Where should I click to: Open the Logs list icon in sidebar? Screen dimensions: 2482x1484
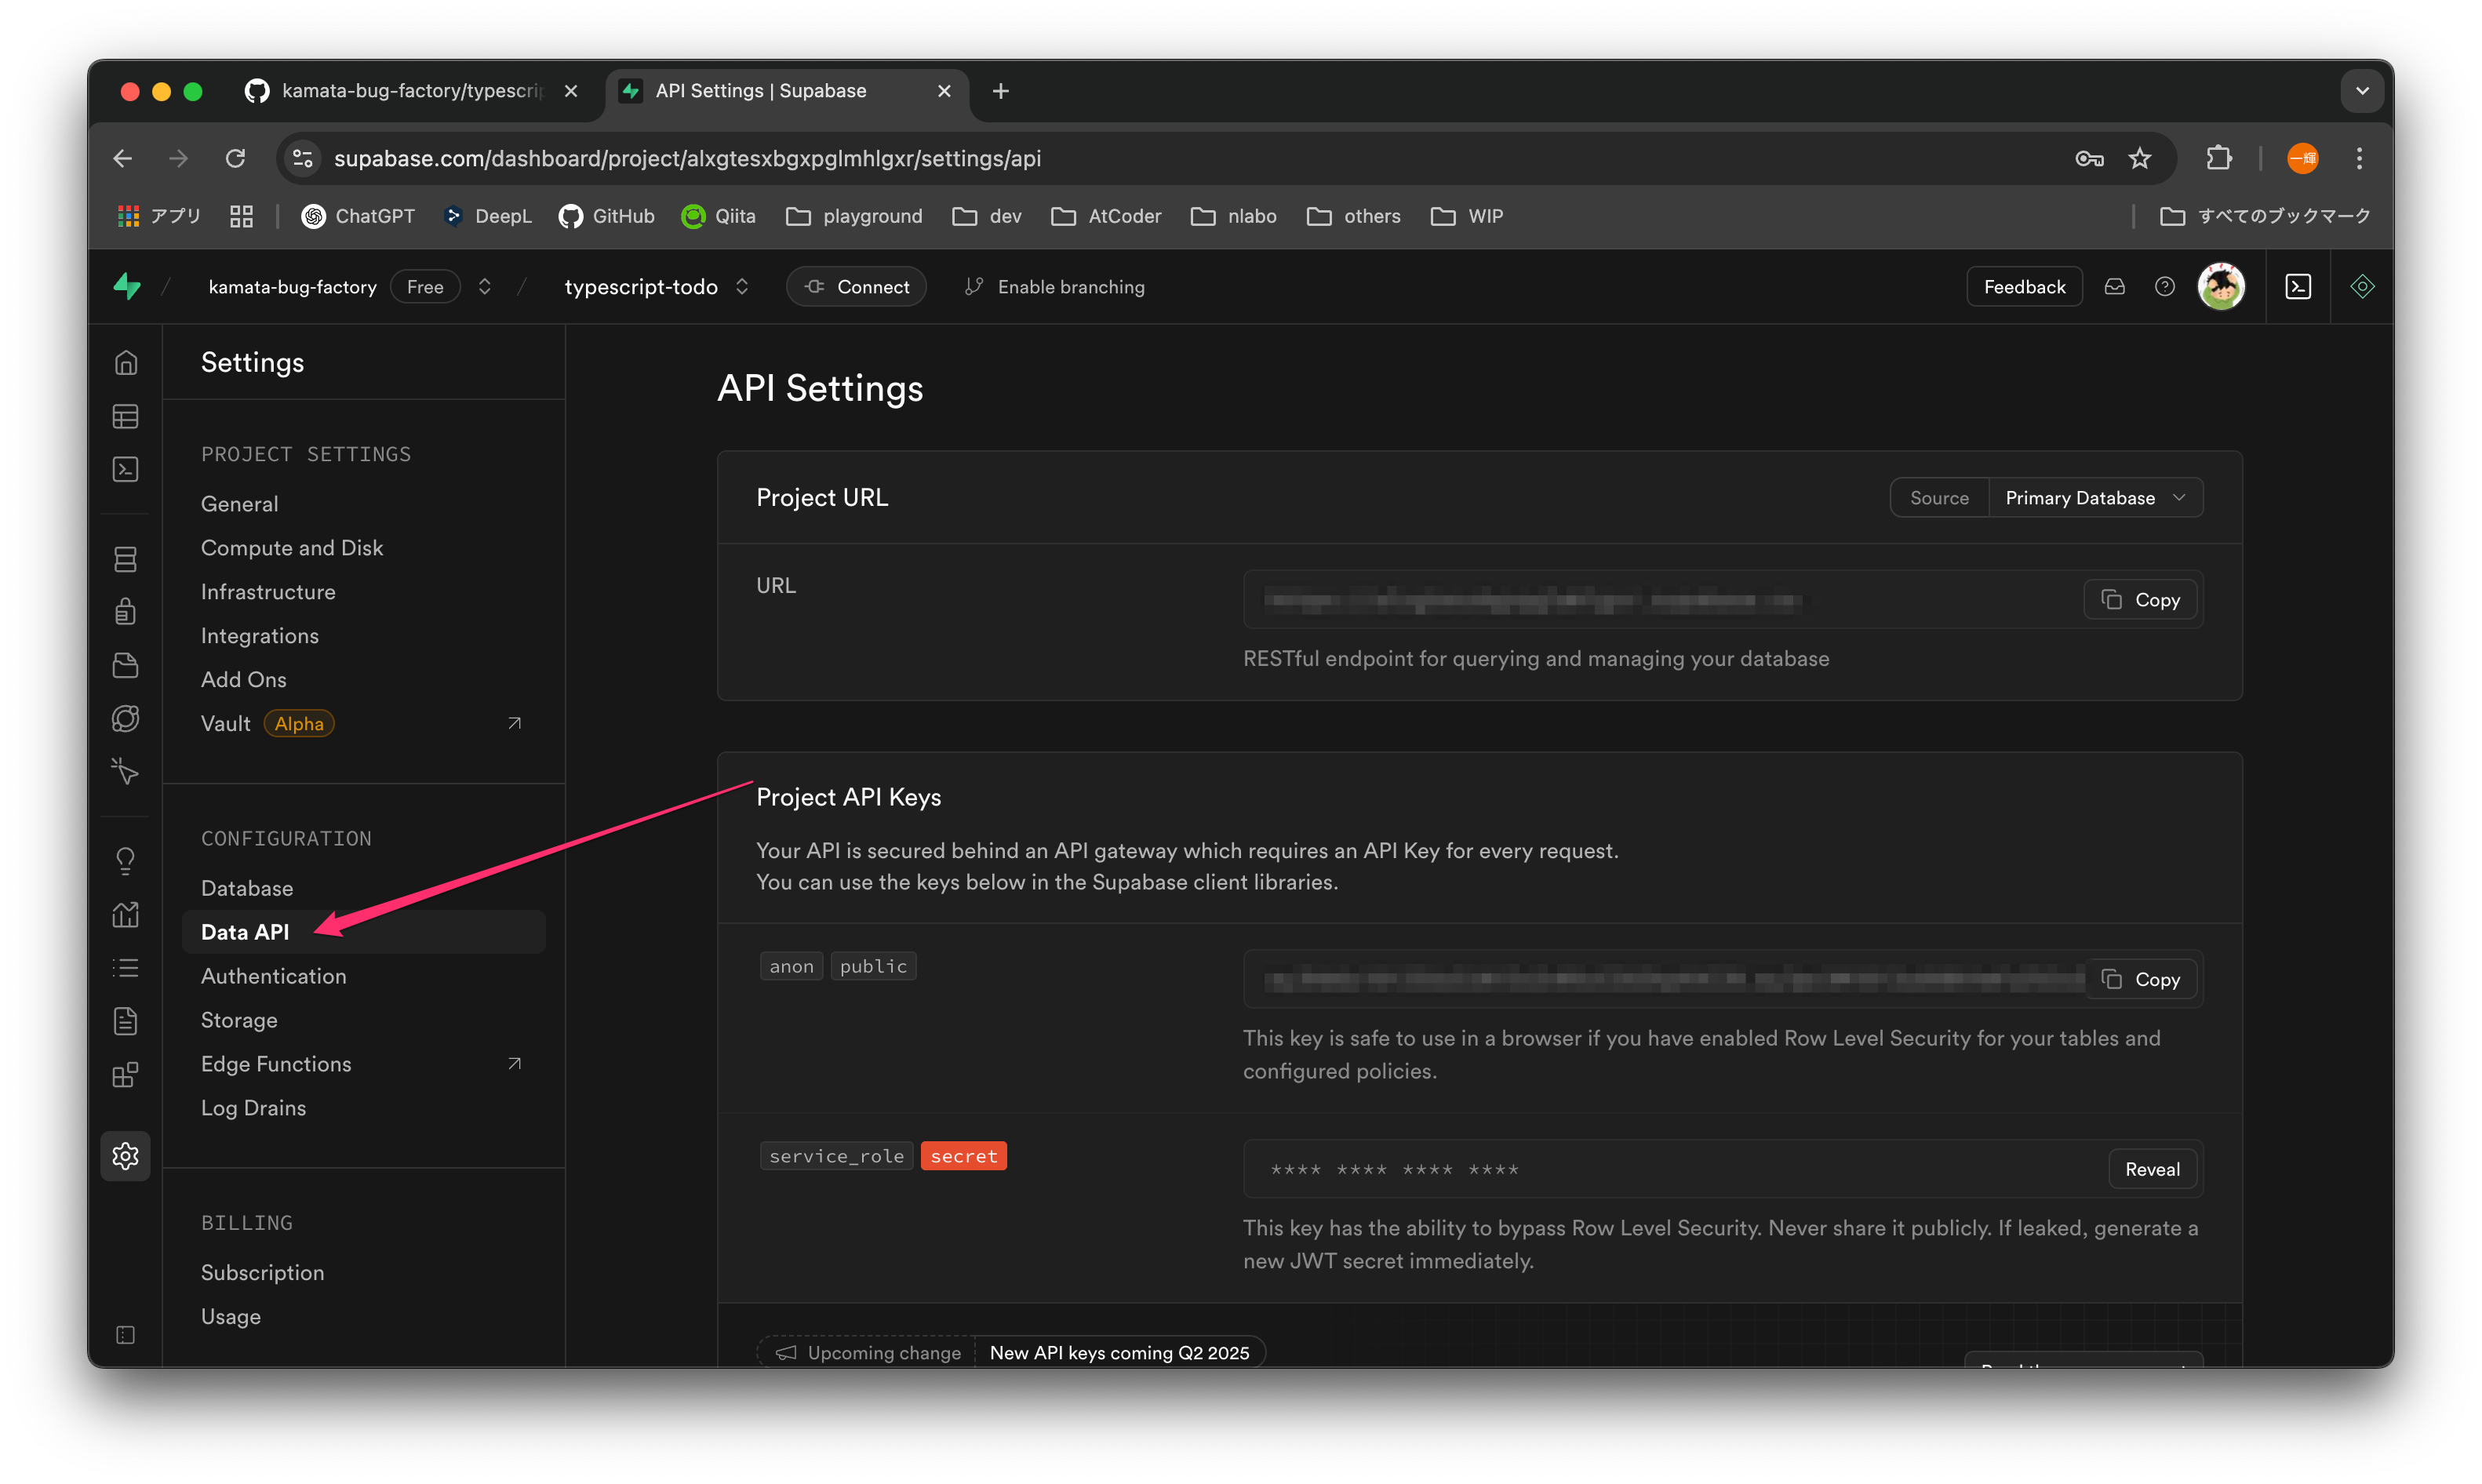click(x=126, y=967)
